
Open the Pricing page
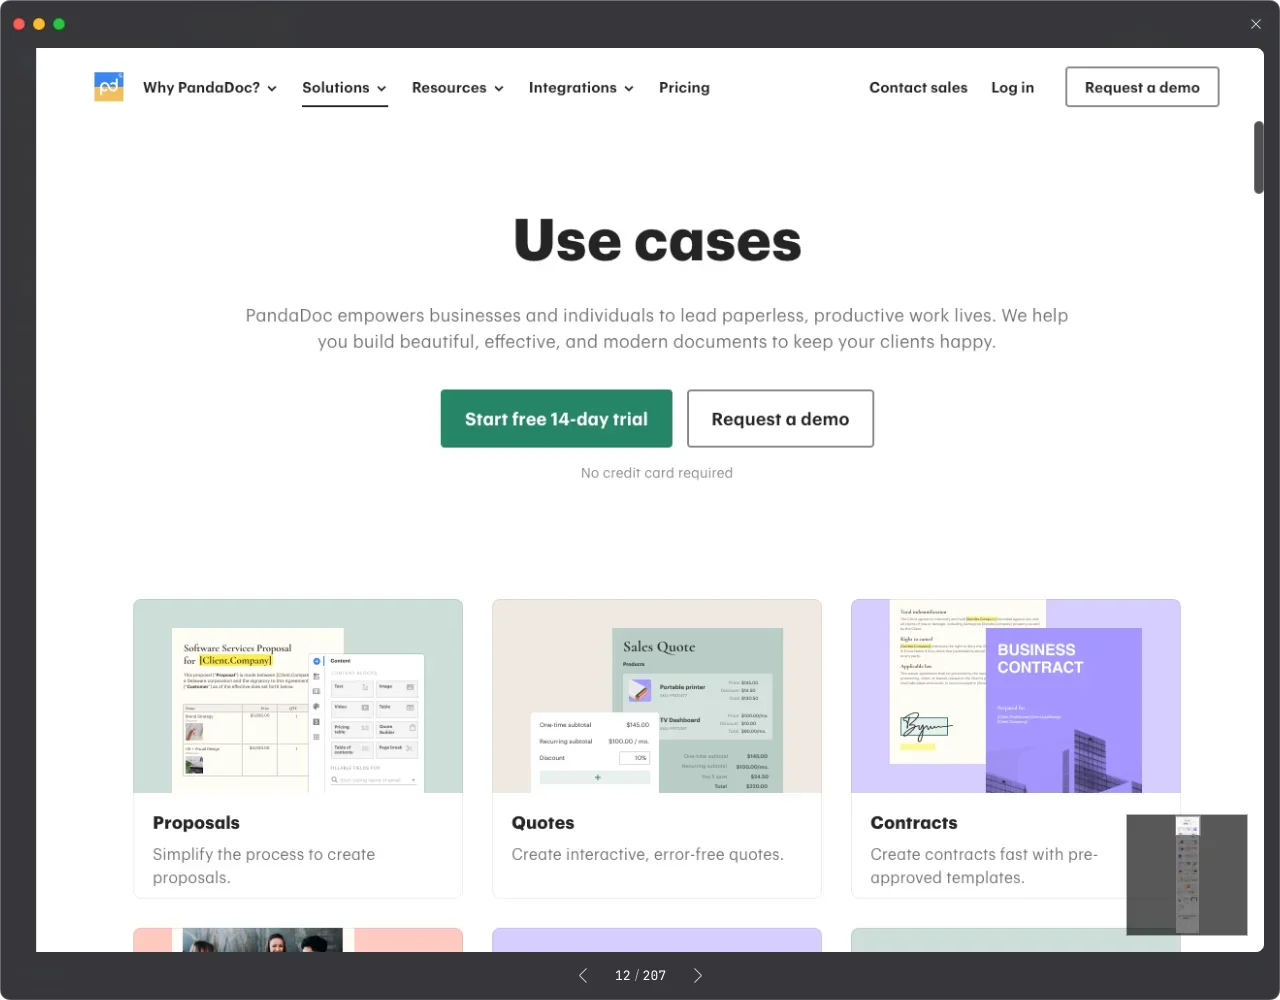684,88
